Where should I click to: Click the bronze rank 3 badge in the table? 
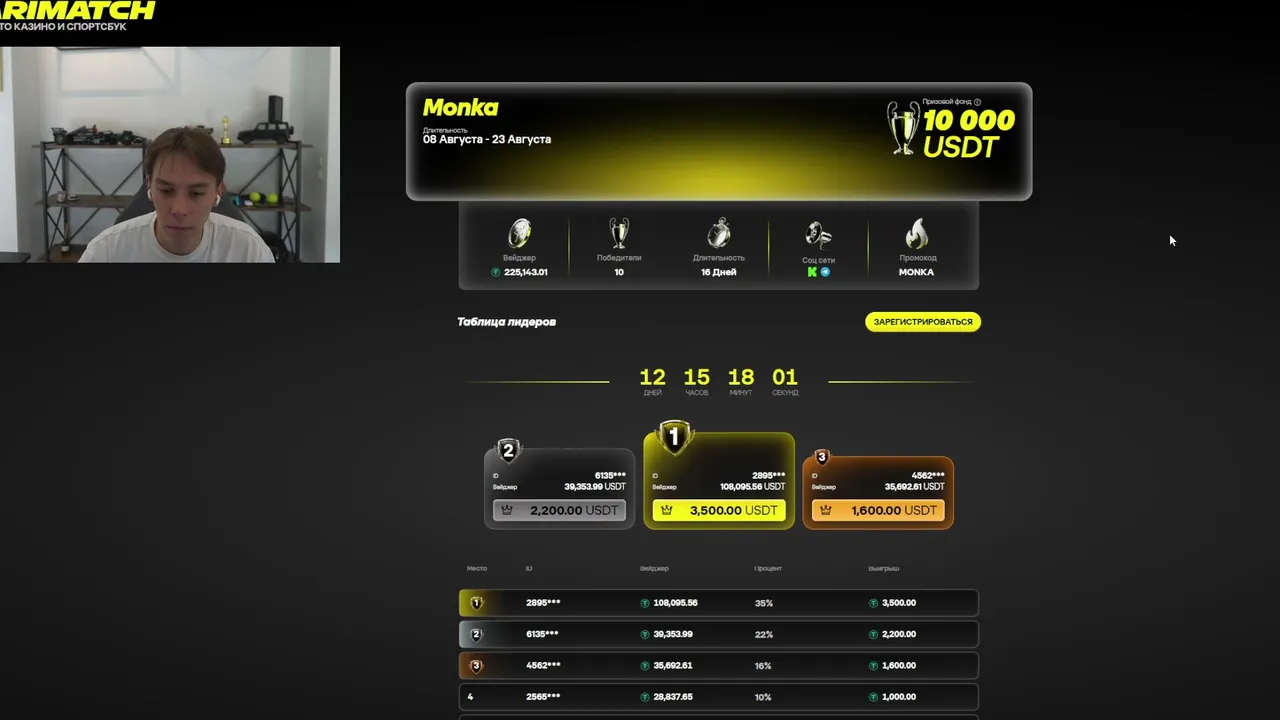tap(476, 665)
